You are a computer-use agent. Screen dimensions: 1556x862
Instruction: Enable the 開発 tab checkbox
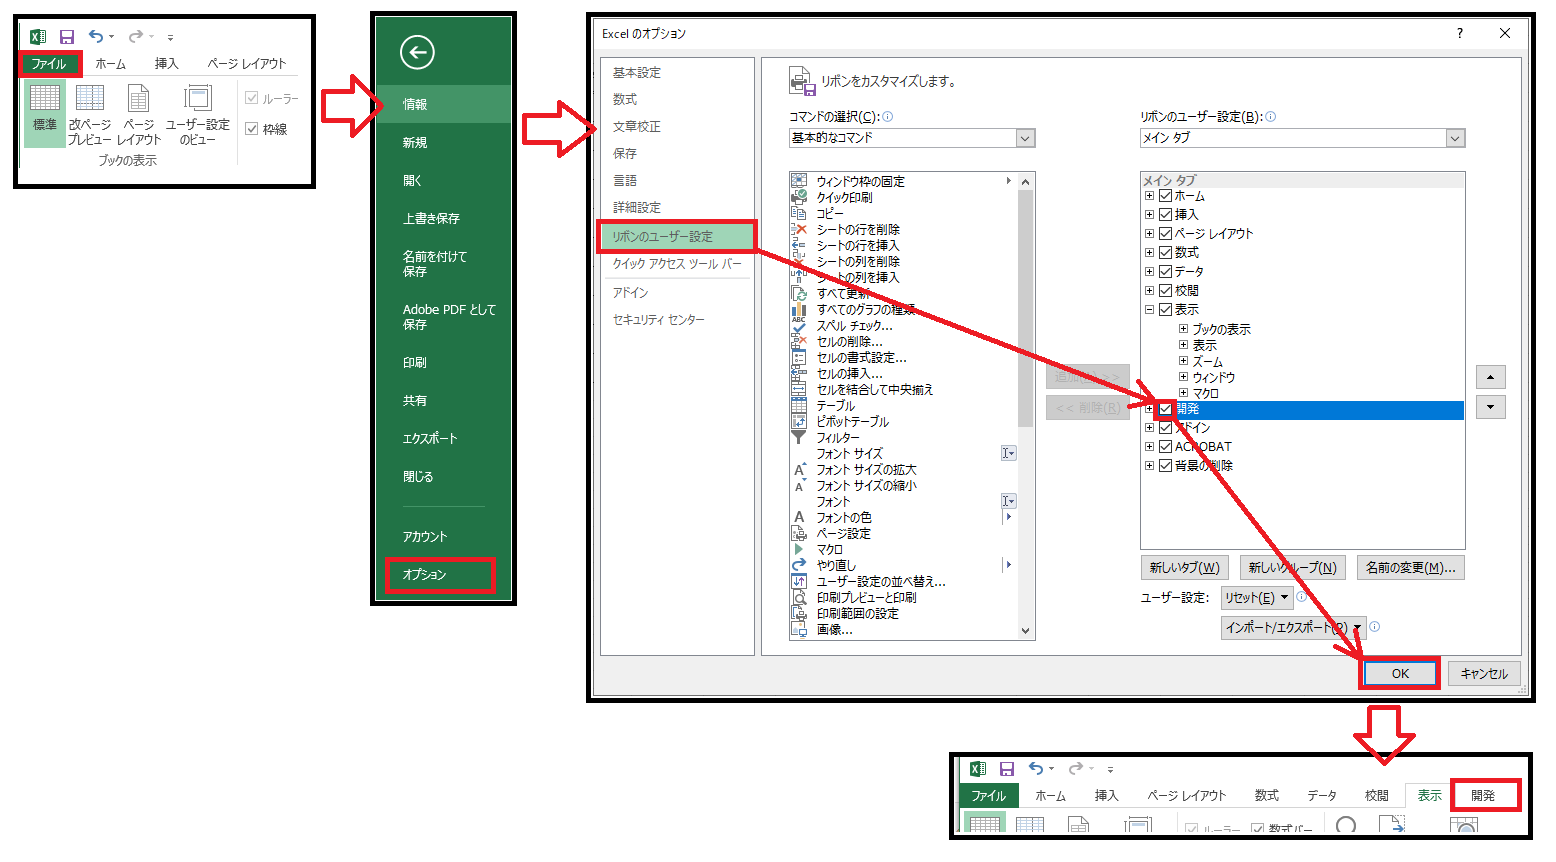pyautogui.click(x=1165, y=409)
